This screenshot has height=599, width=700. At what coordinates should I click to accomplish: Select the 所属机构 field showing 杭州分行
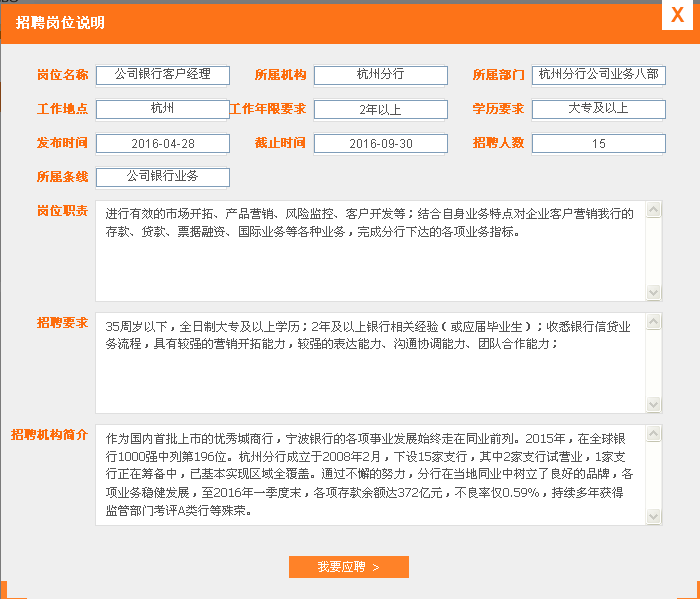(380, 75)
